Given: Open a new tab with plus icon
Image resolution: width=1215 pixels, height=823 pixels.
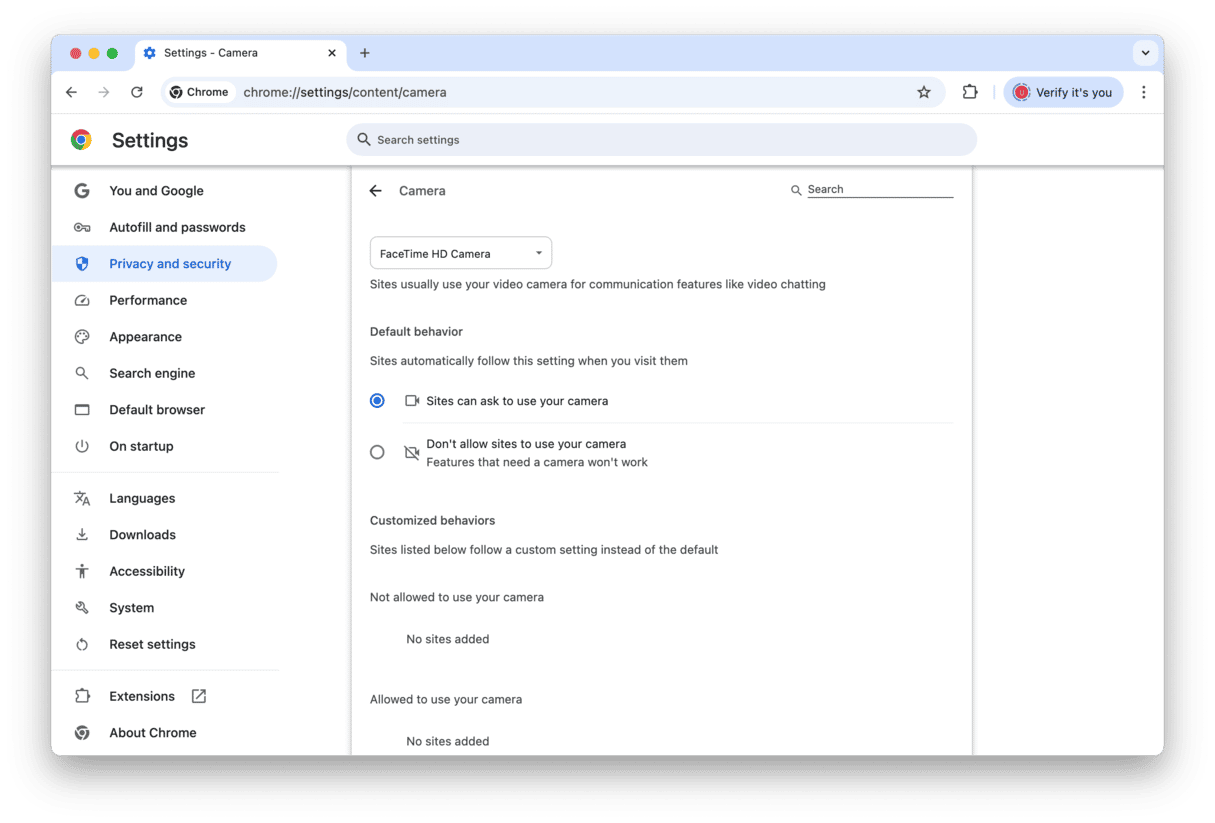Looking at the screenshot, I should [364, 53].
